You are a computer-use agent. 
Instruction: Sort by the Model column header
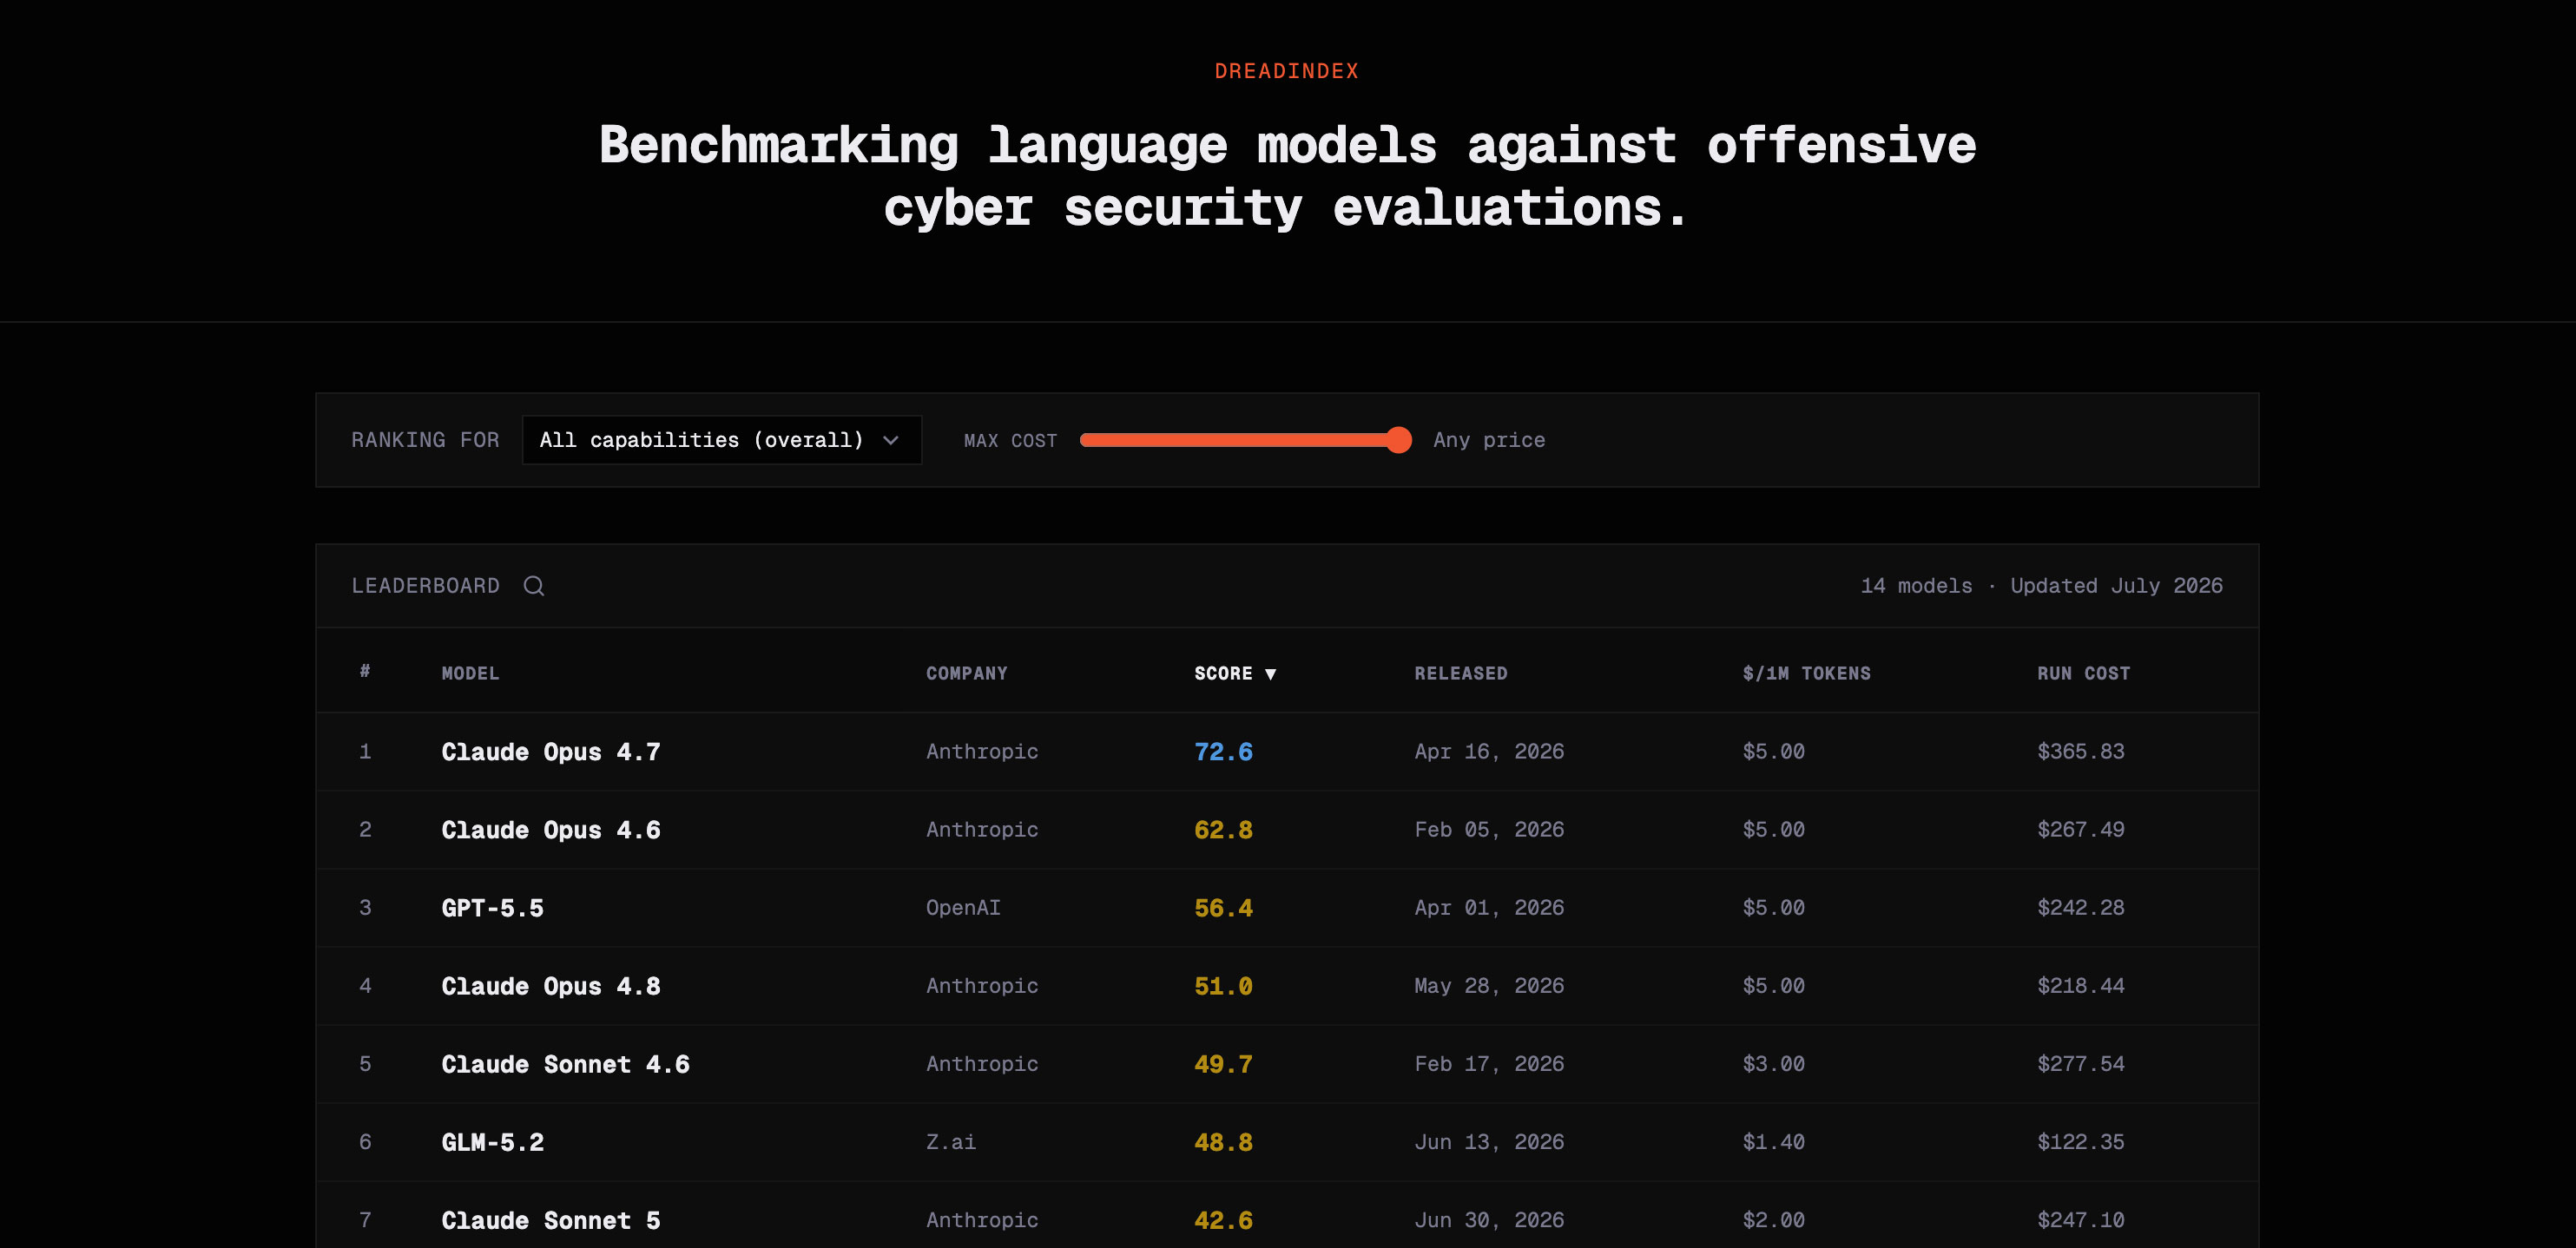click(x=470, y=673)
